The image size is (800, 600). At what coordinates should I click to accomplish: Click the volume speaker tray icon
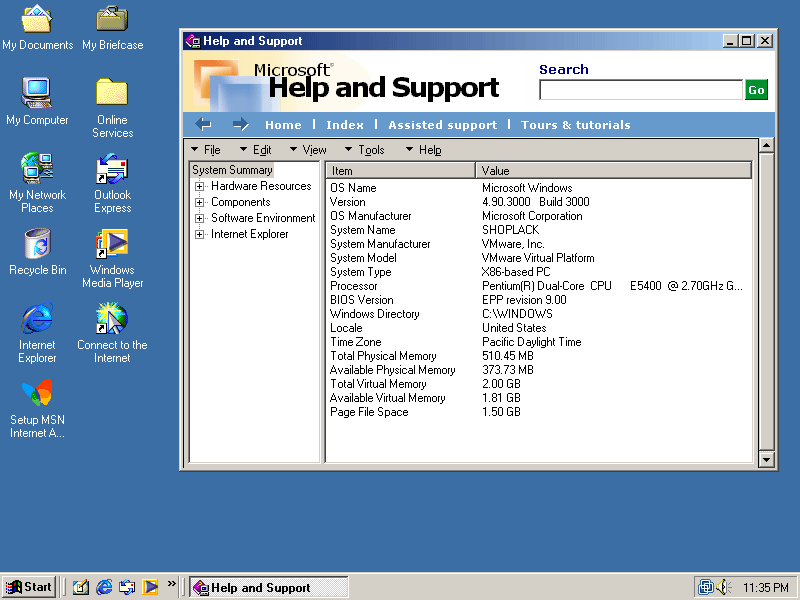point(723,587)
